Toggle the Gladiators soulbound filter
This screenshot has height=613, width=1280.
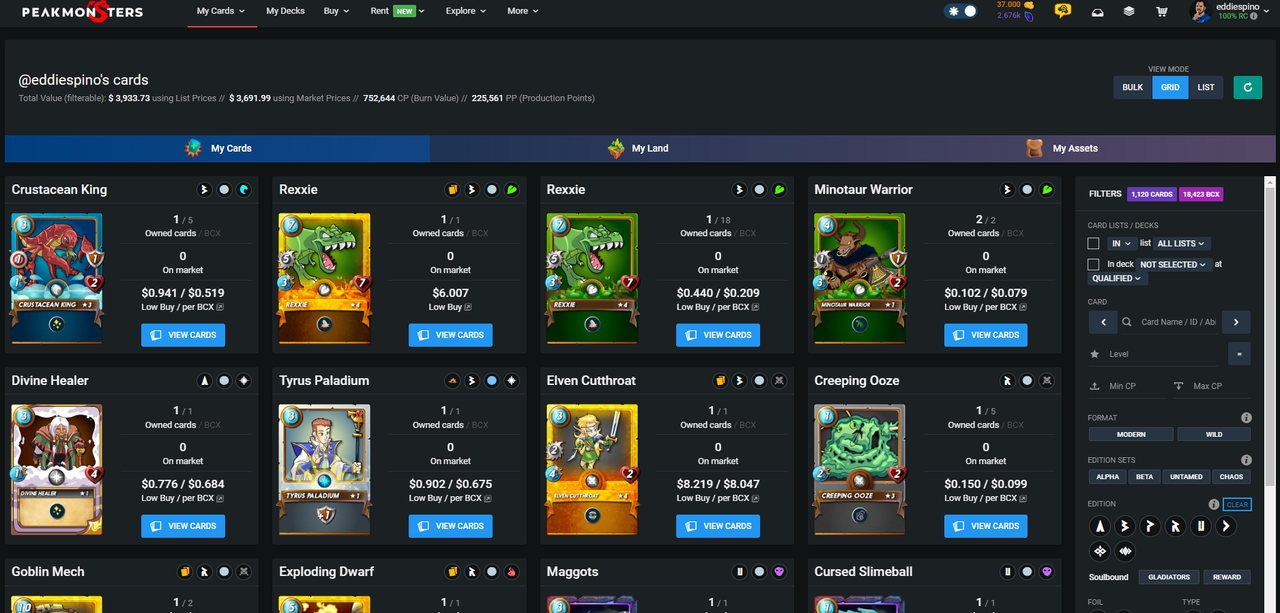(x=1169, y=577)
